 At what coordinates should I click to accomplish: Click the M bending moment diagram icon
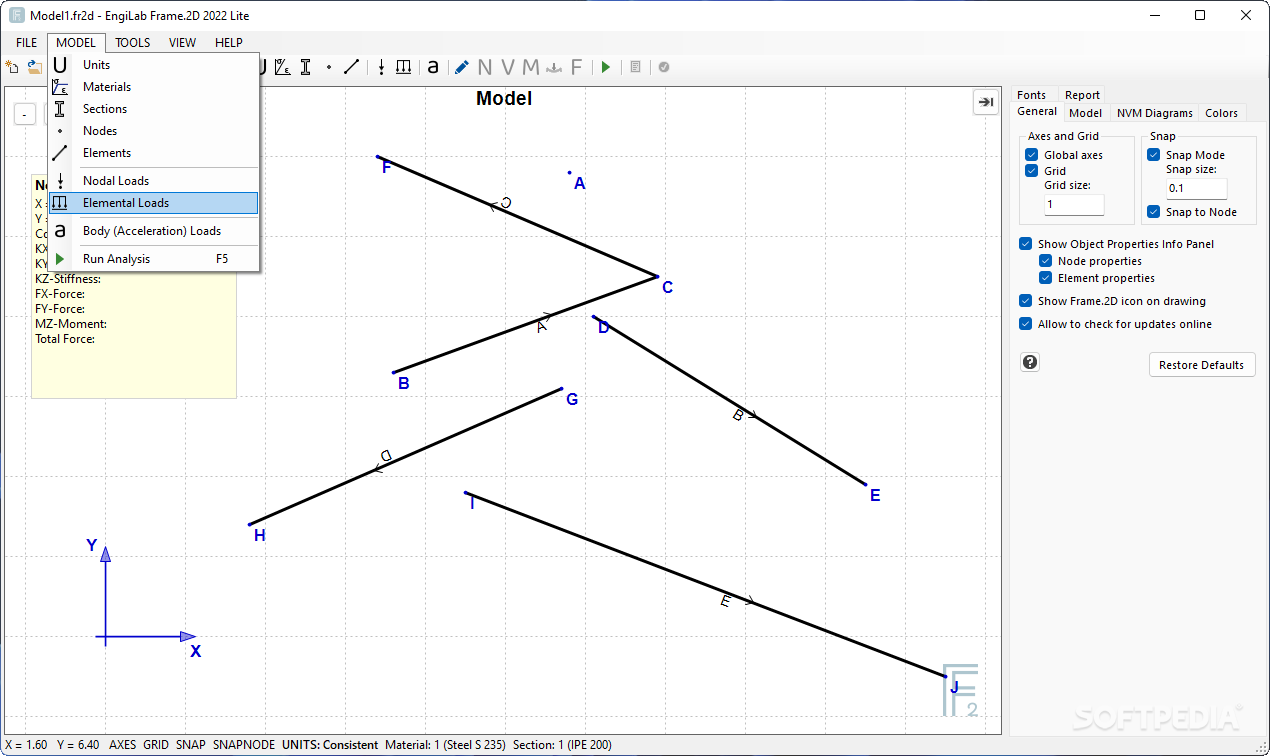[530, 67]
